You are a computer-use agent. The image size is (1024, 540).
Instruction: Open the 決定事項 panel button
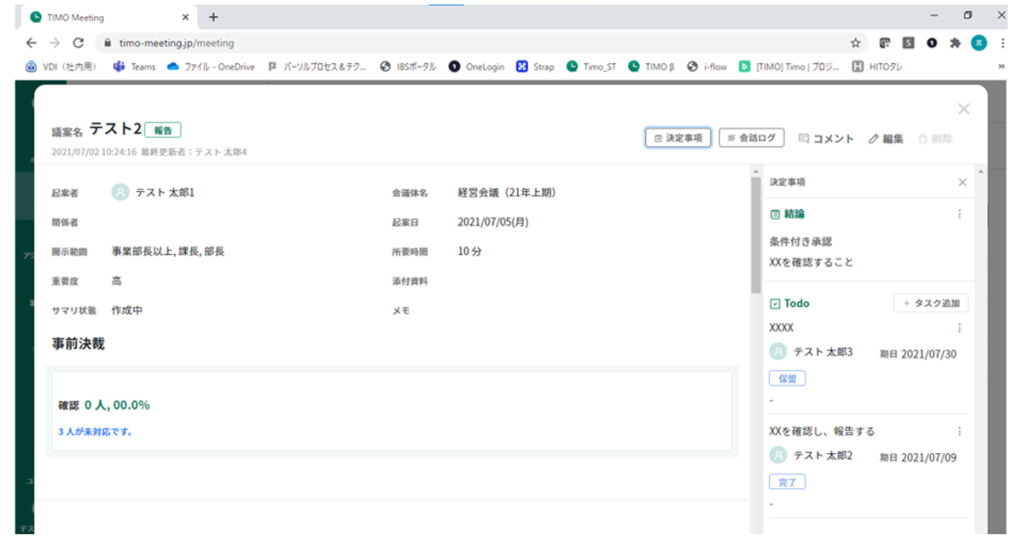(678, 138)
